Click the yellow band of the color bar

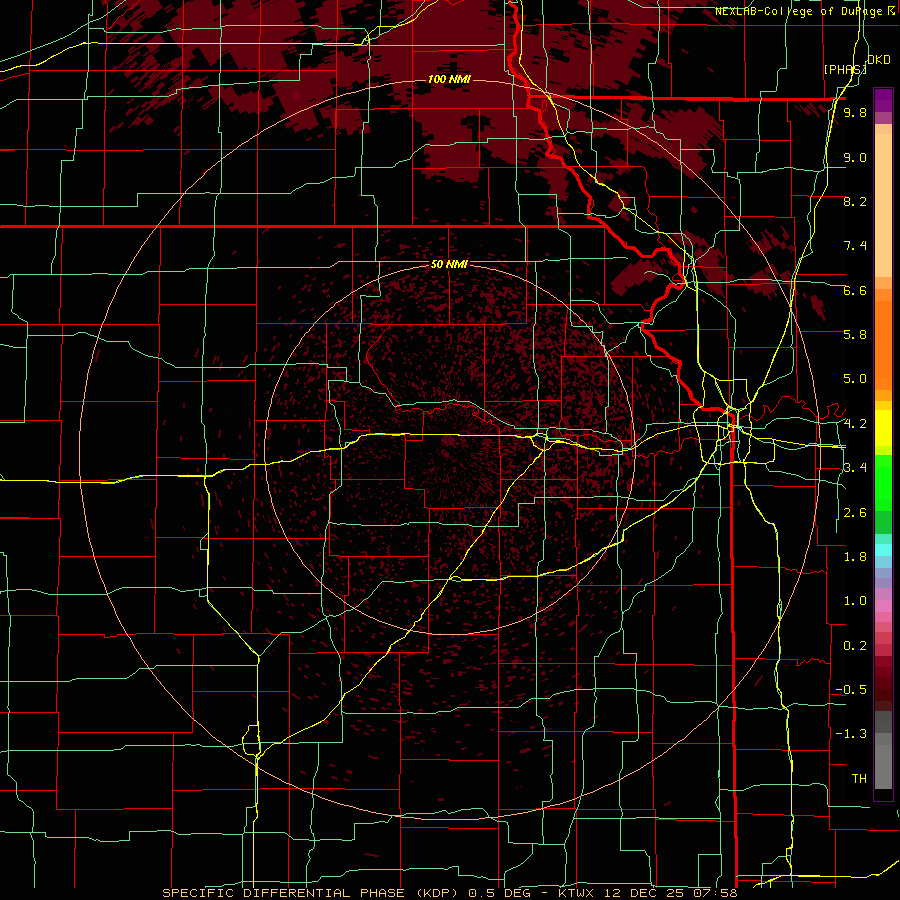pos(883,428)
